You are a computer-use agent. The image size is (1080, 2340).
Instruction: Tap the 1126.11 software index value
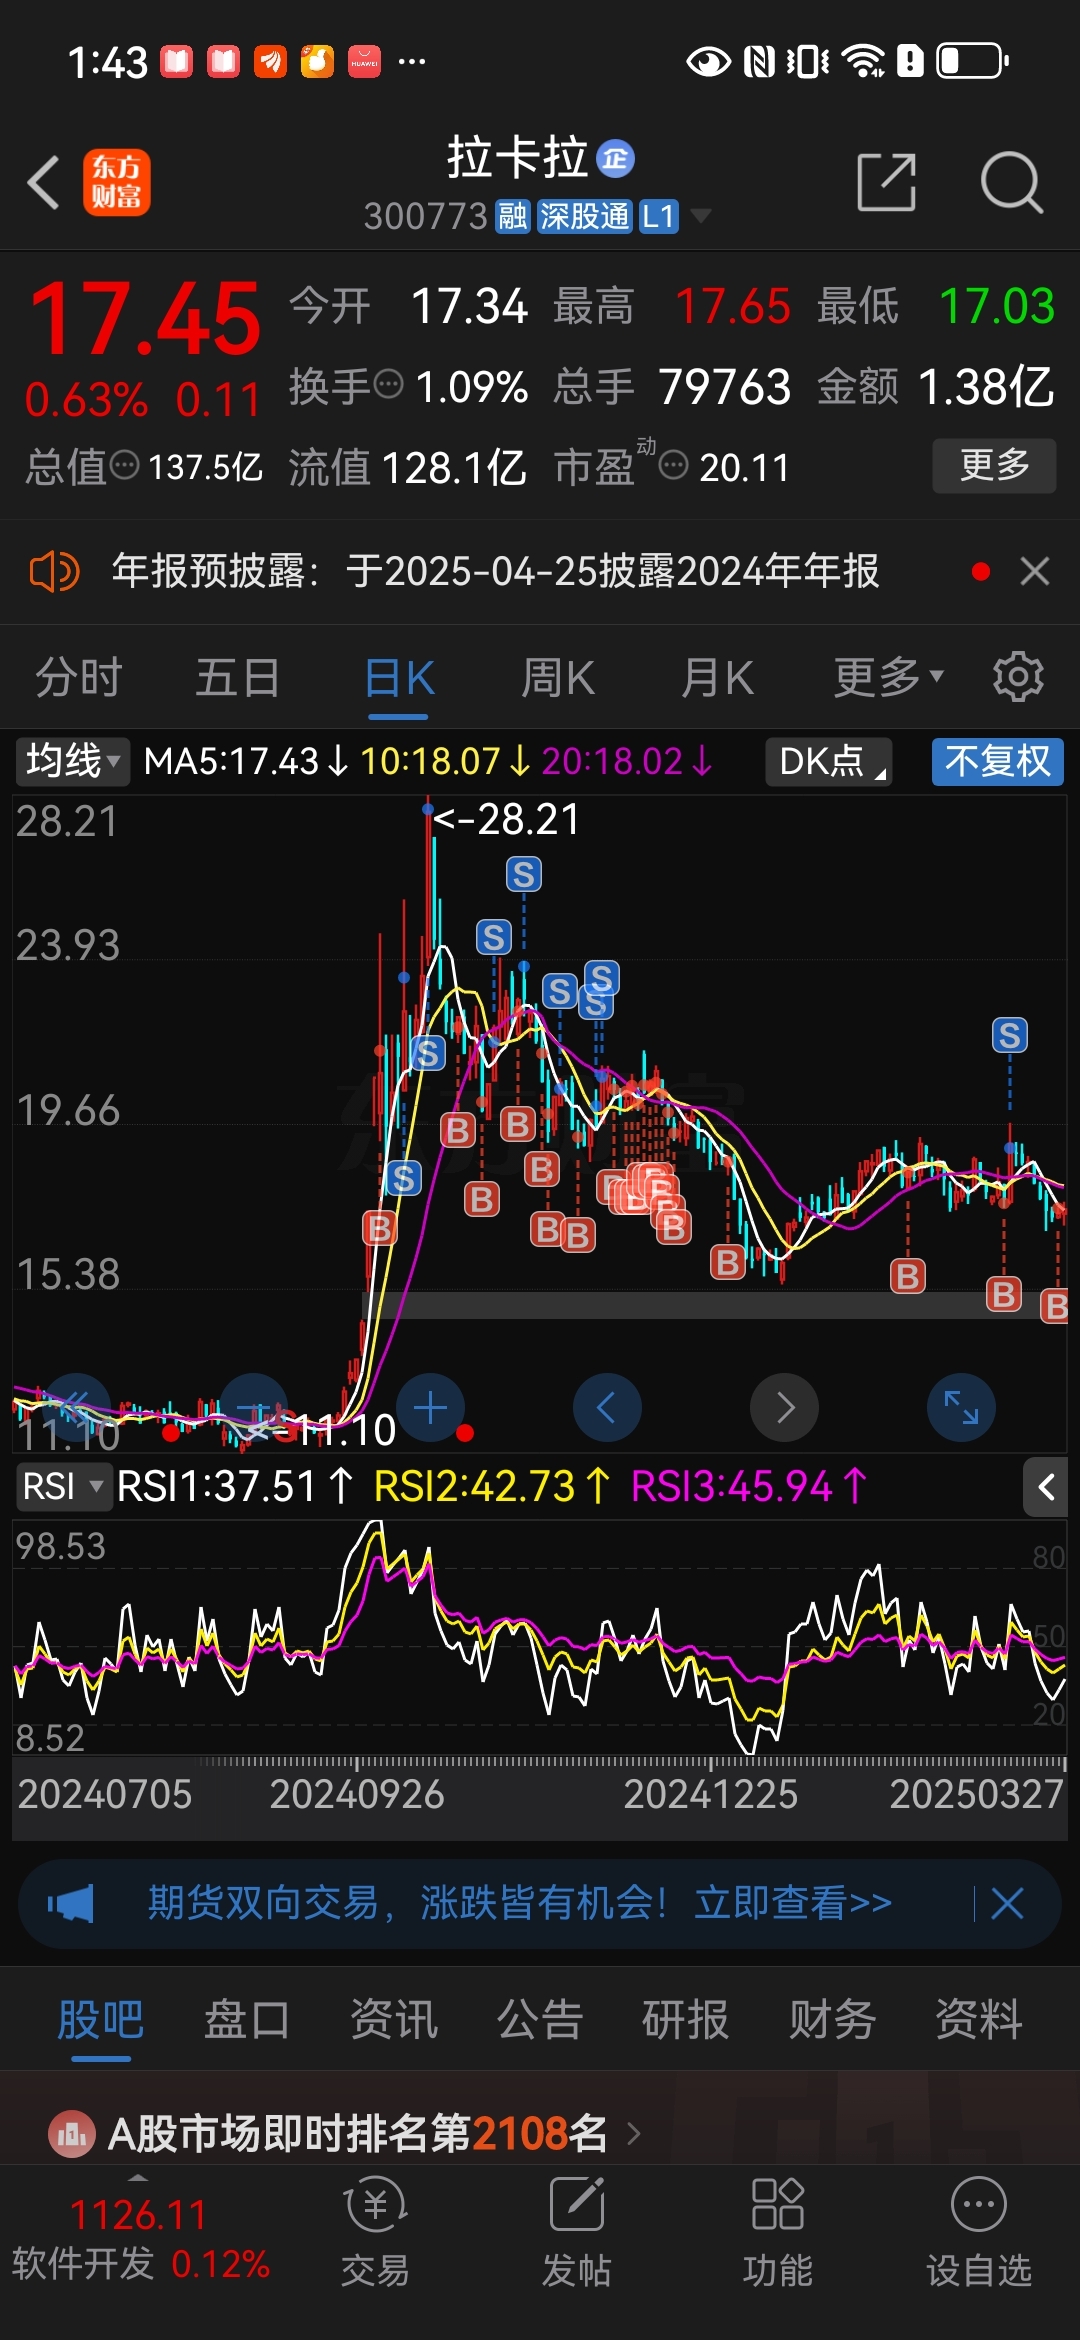tap(138, 2214)
